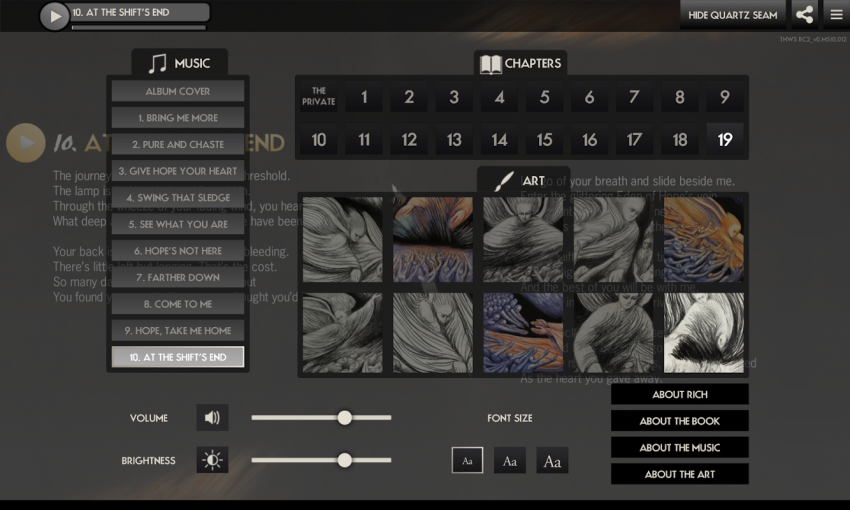Select track 2. Pure and Chaste
Viewport: 850px width, 510px height.
click(x=178, y=144)
